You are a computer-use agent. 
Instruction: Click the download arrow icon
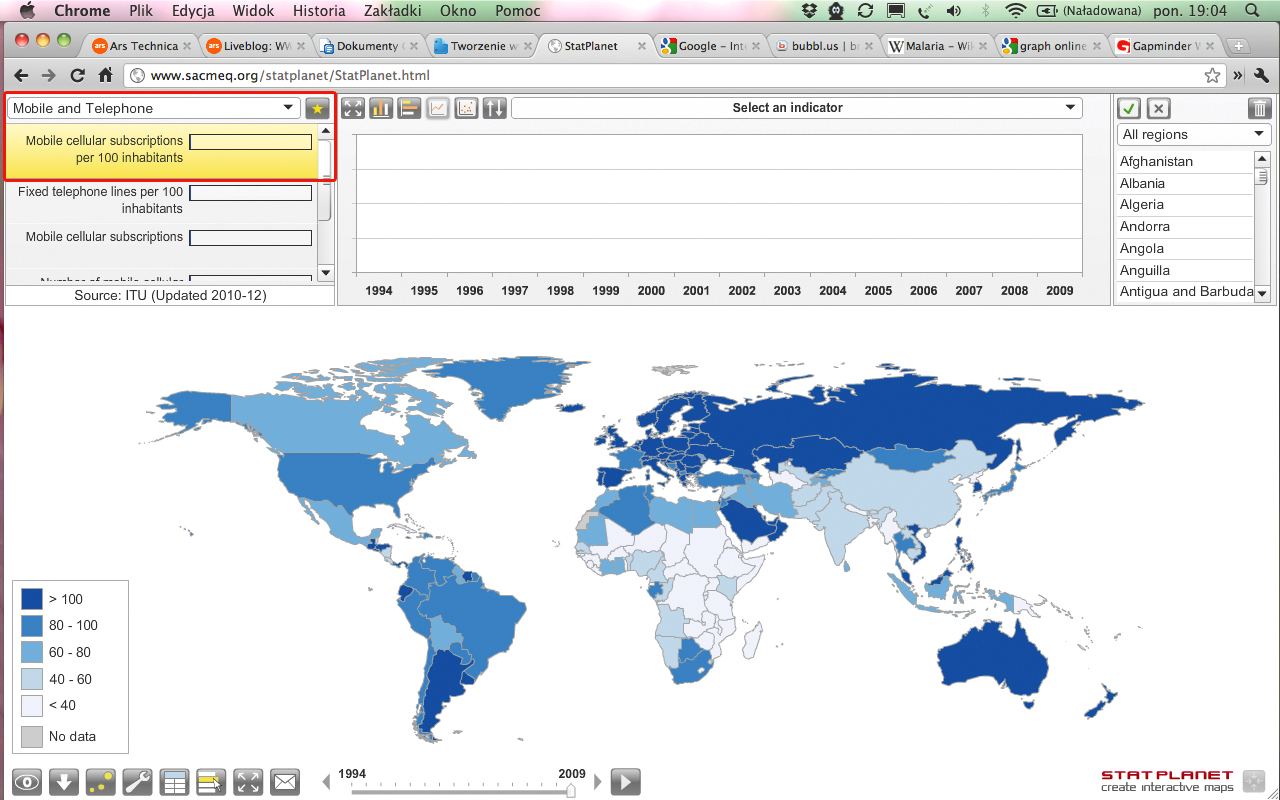tap(63, 782)
